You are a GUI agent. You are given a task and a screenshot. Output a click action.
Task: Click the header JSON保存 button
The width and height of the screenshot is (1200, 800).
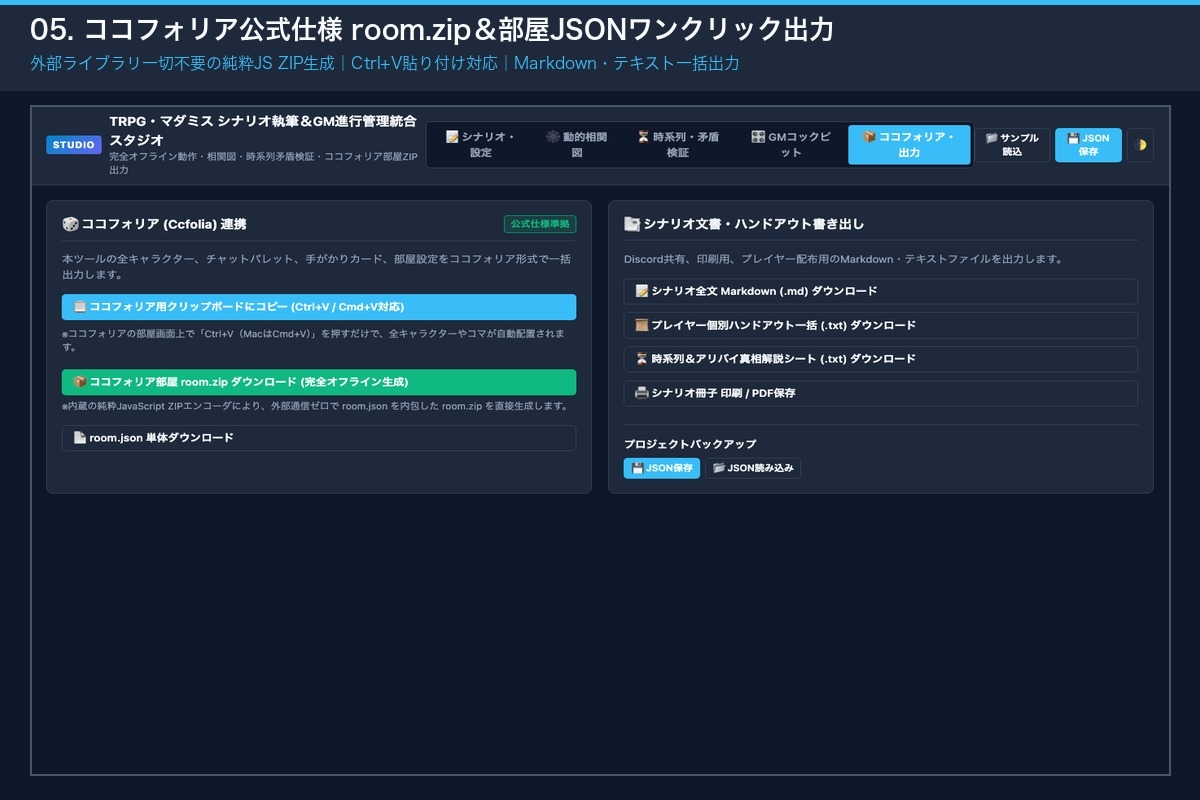point(1088,145)
